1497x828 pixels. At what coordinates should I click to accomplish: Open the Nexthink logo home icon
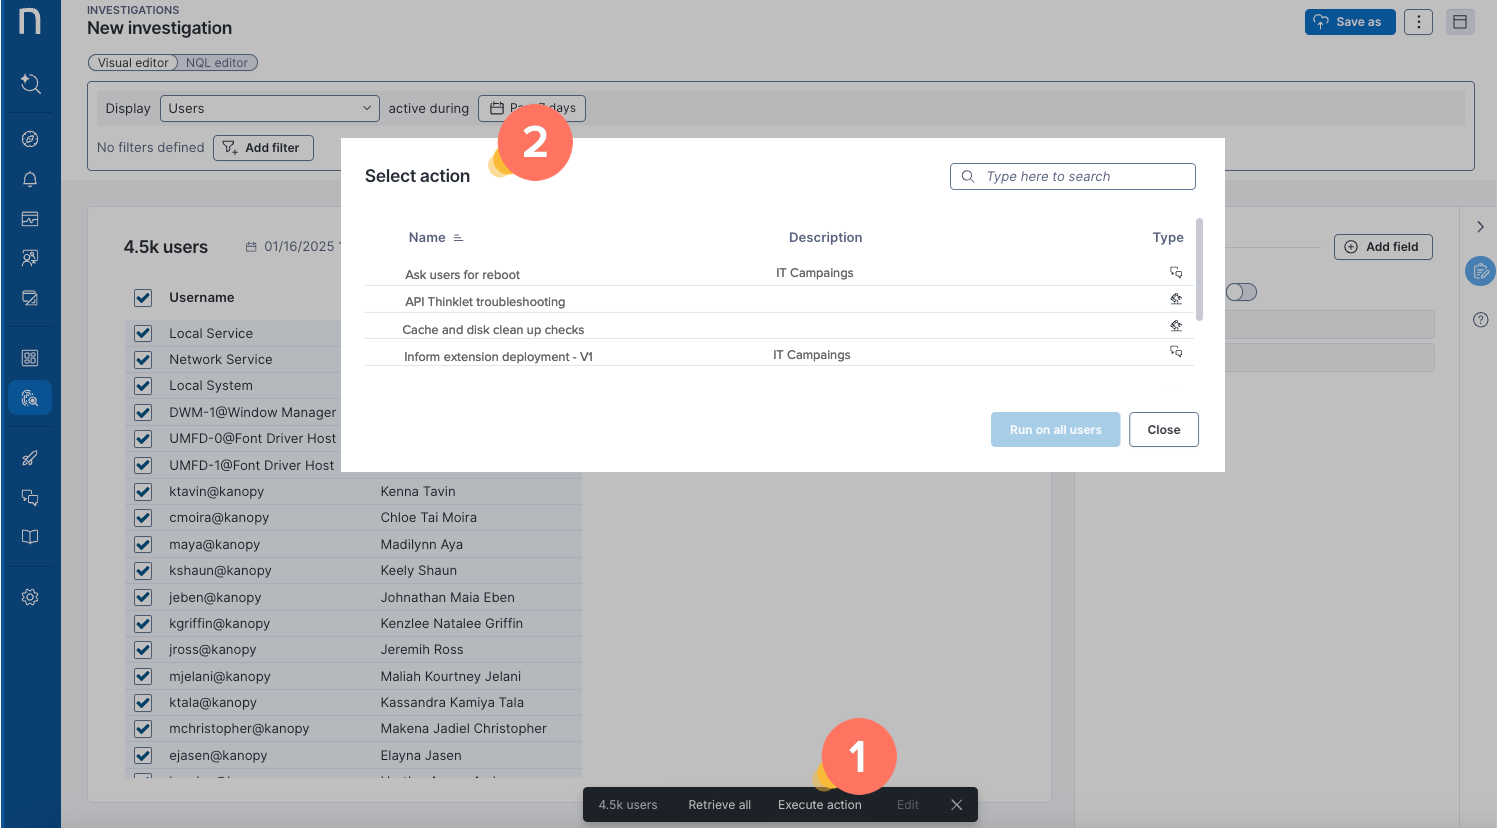pyautogui.click(x=30, y=21)
